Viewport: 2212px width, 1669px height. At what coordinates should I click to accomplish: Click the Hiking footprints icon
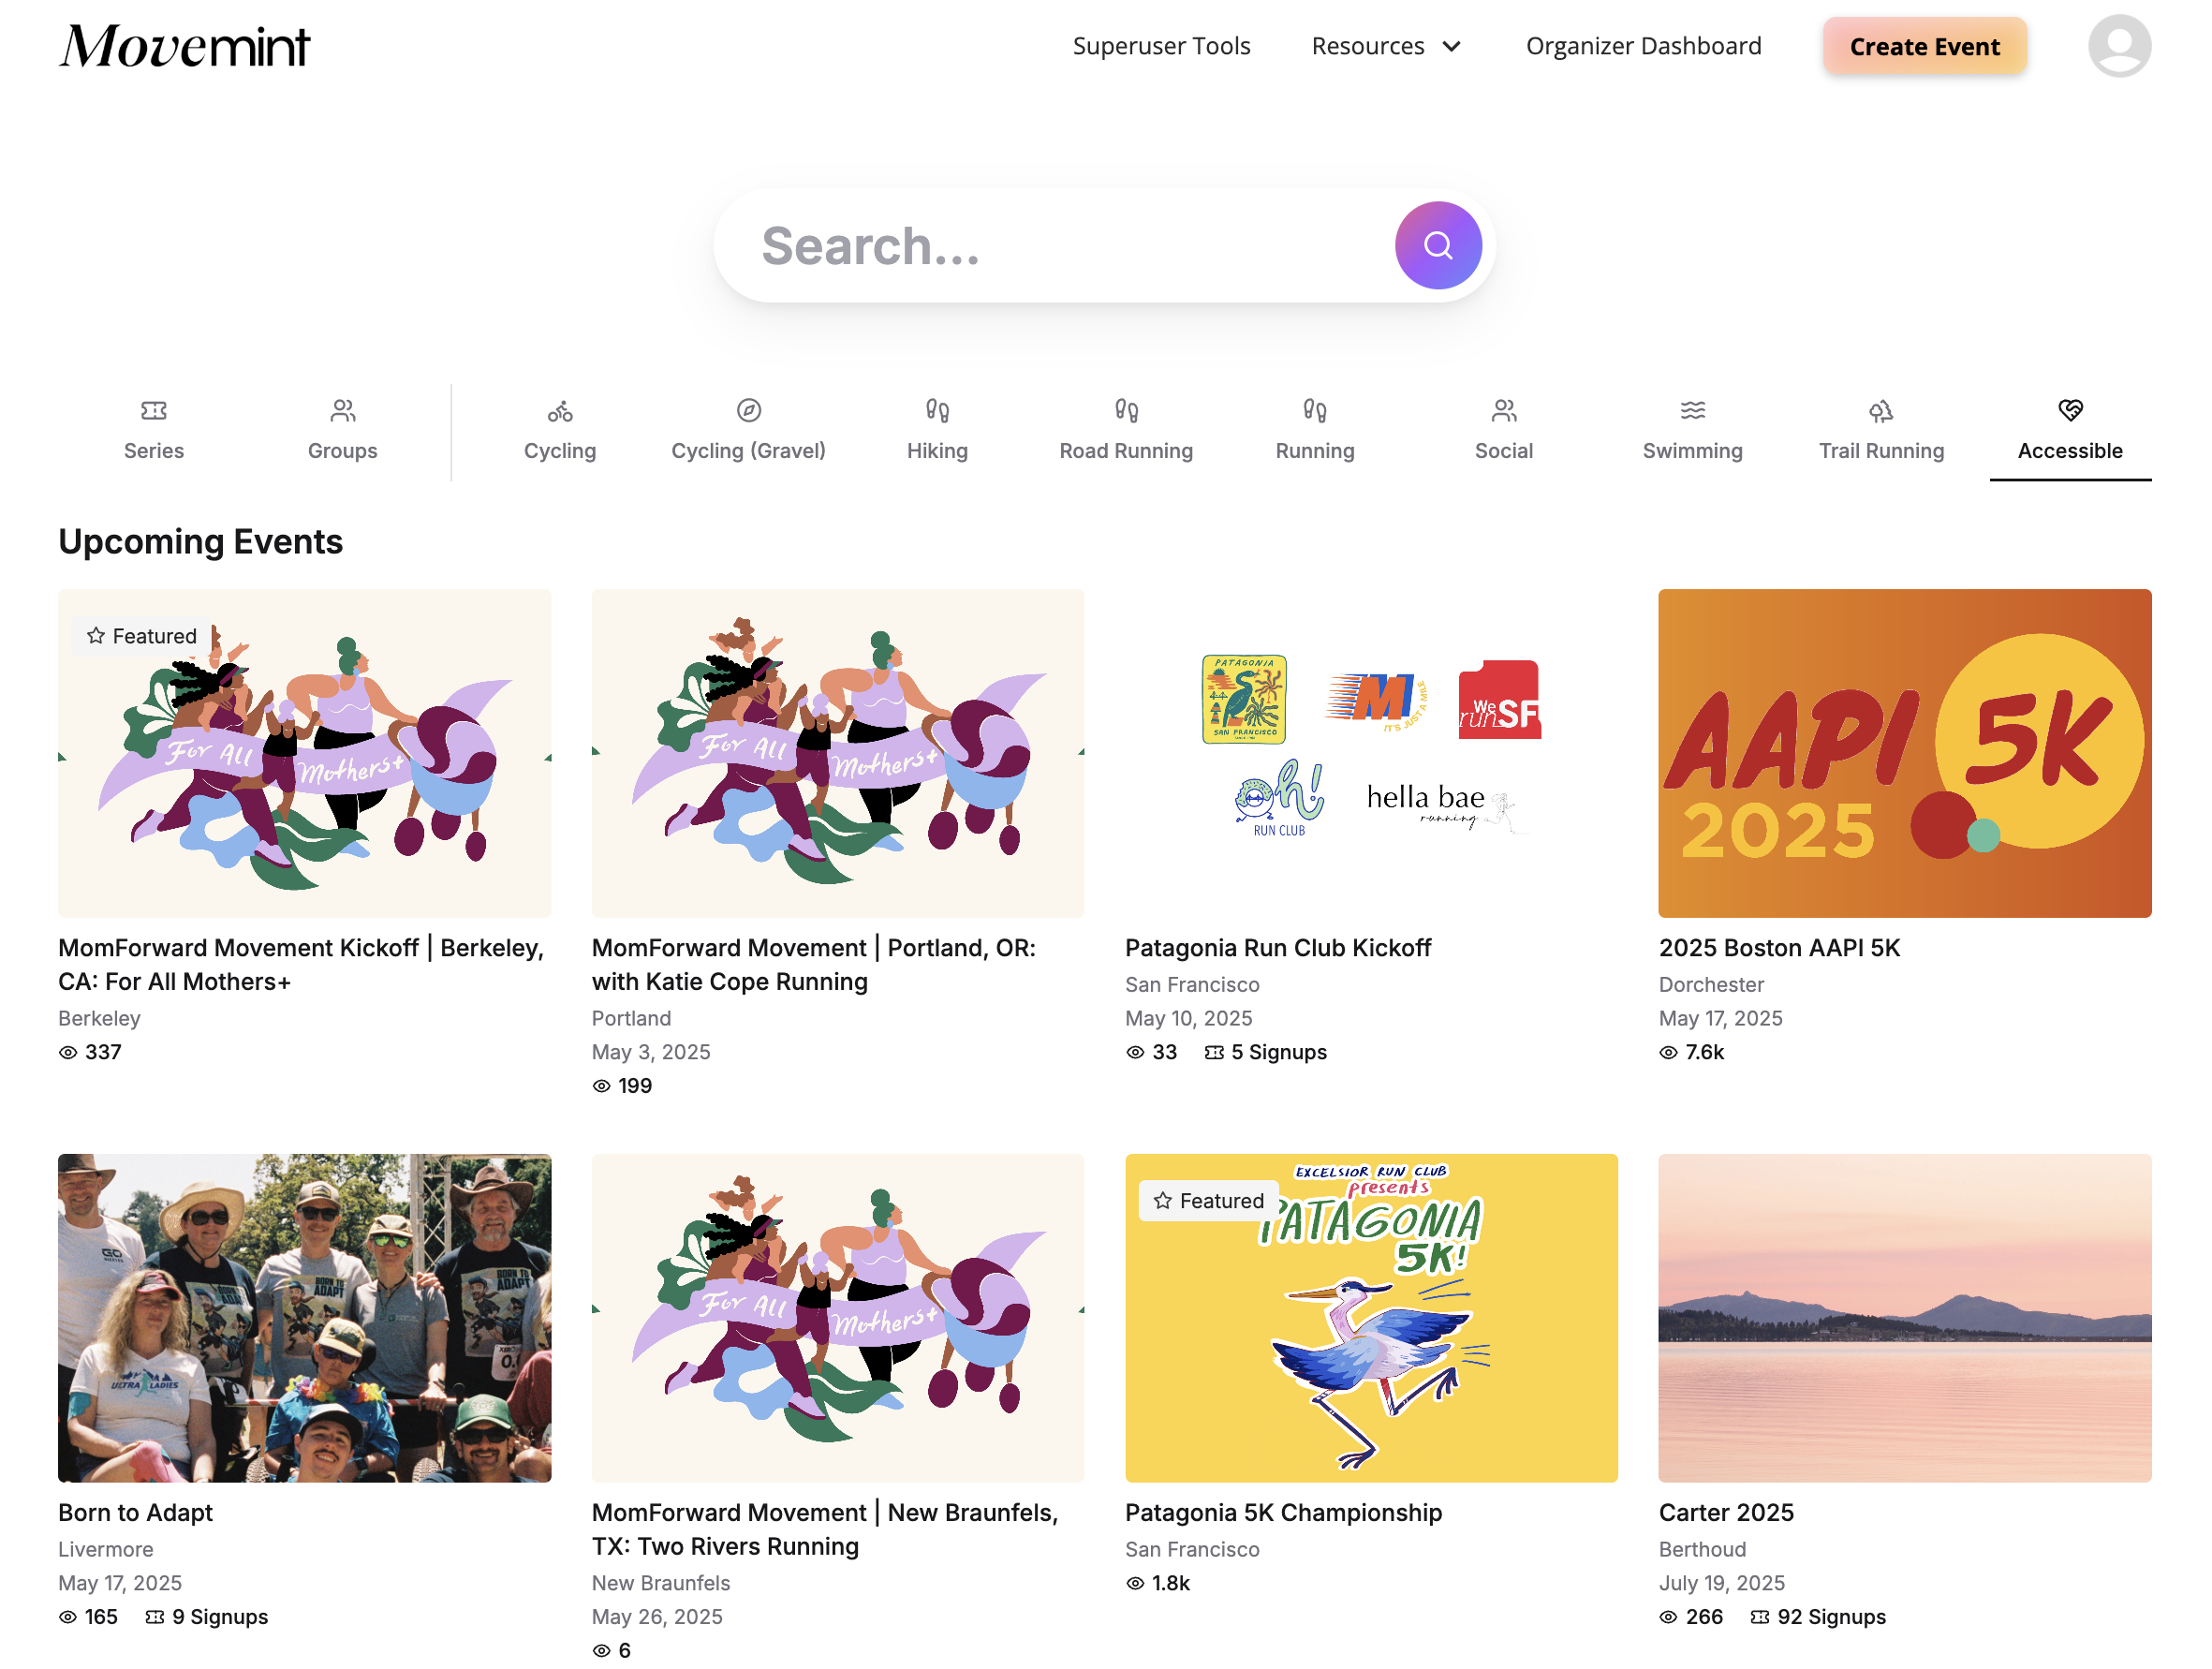(x=937, y=411)
